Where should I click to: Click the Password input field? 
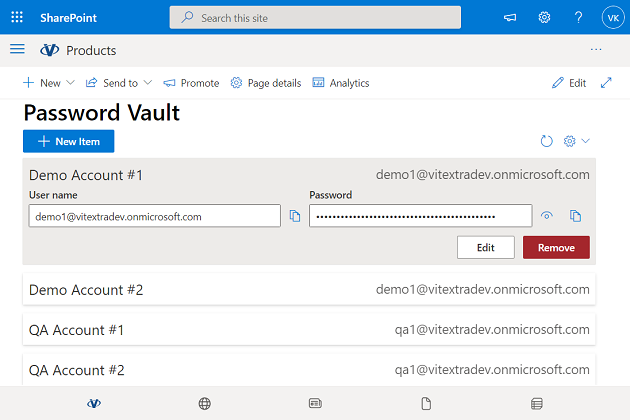coord(421,216)
